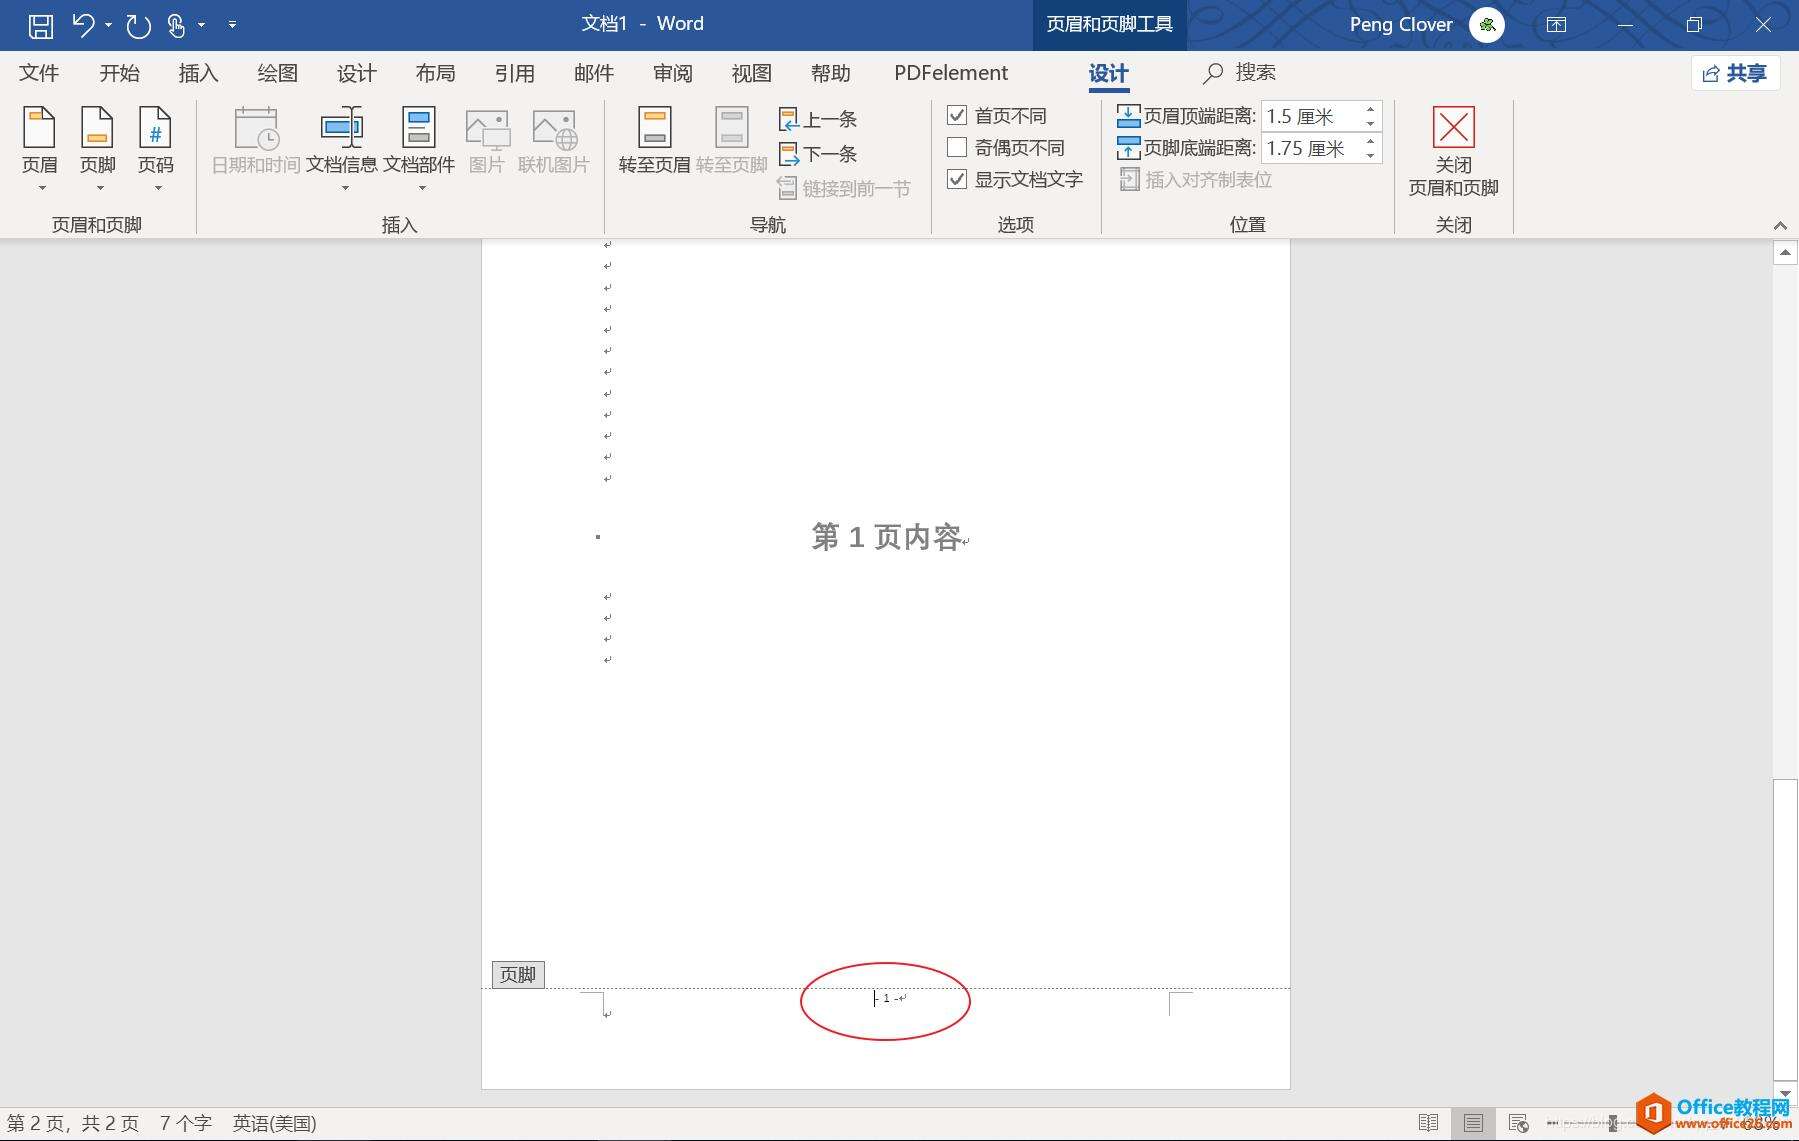Enable Different Odd & Even Pages (奇偶页不同)

[957, 148]
